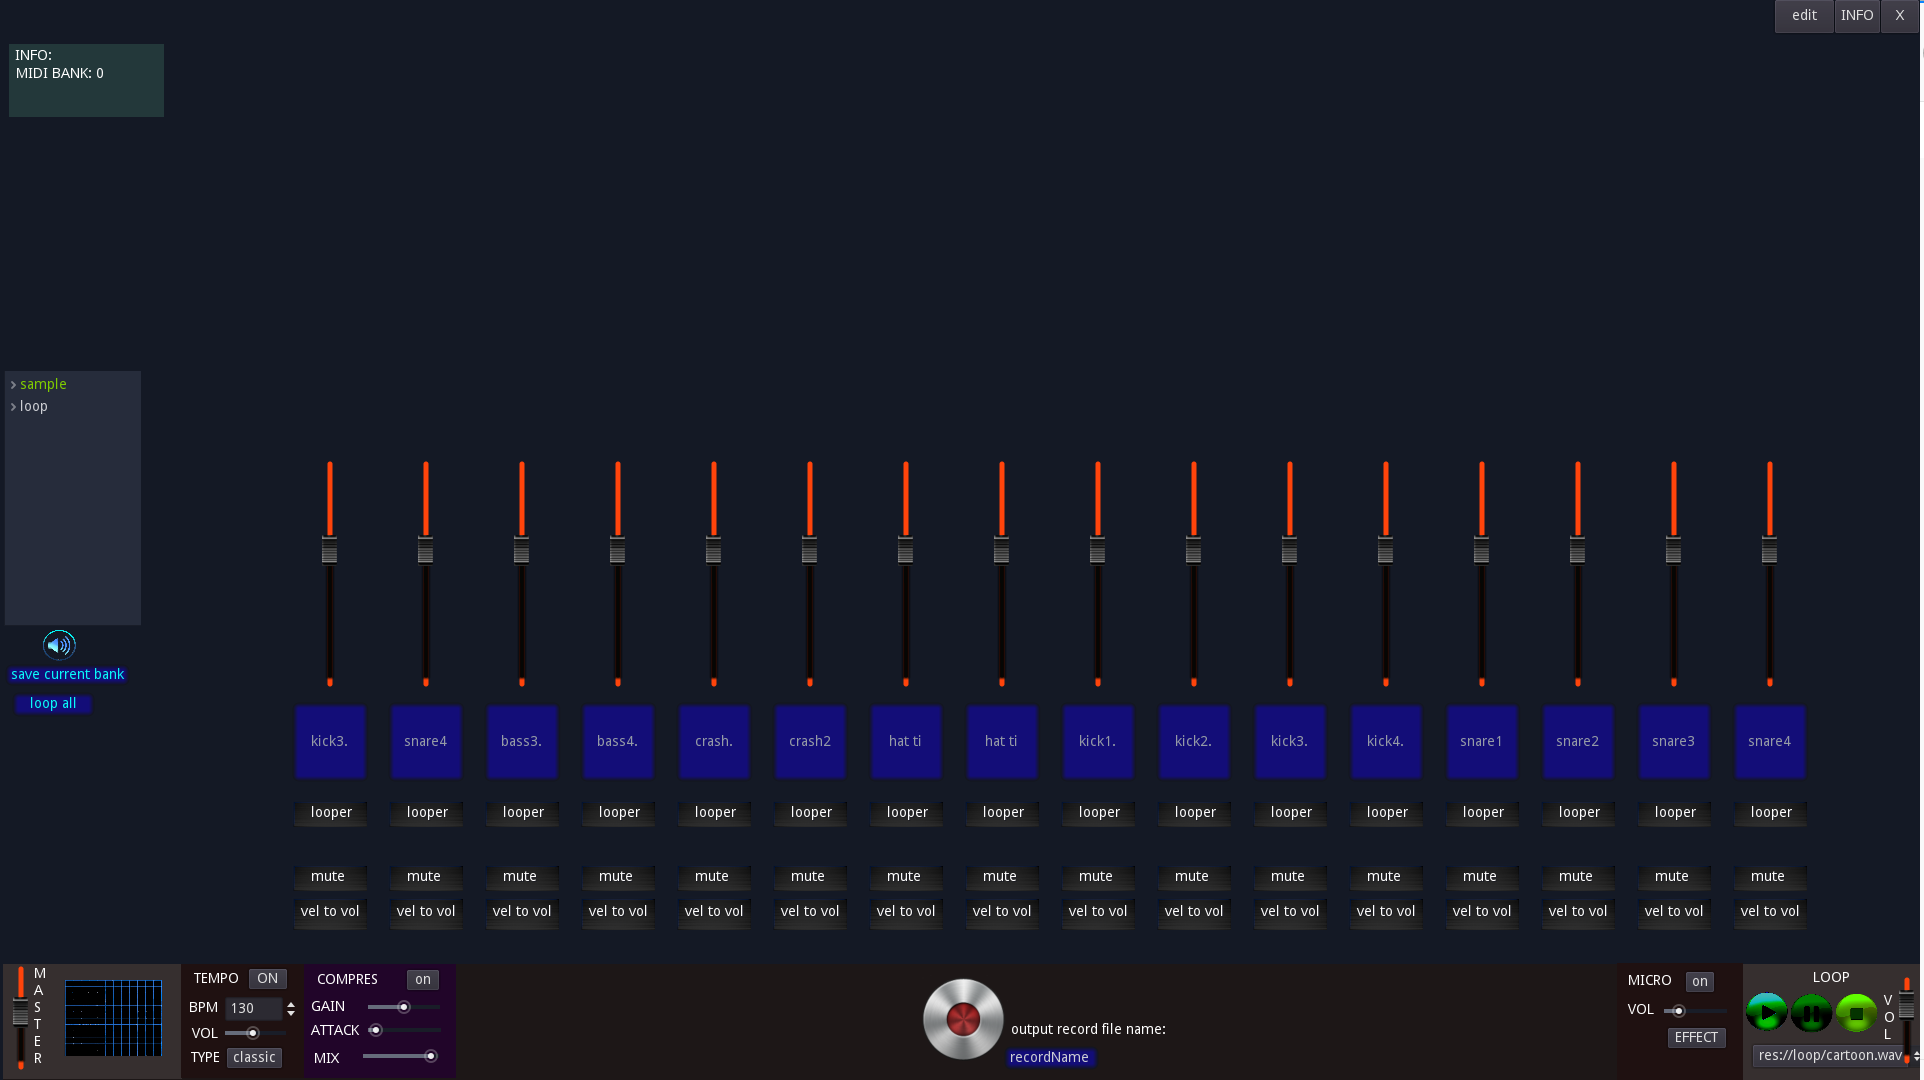This screenshot has height=1080, width=1924.
Task: Trigger the bass3. sample pad
Action: point(521,741)
